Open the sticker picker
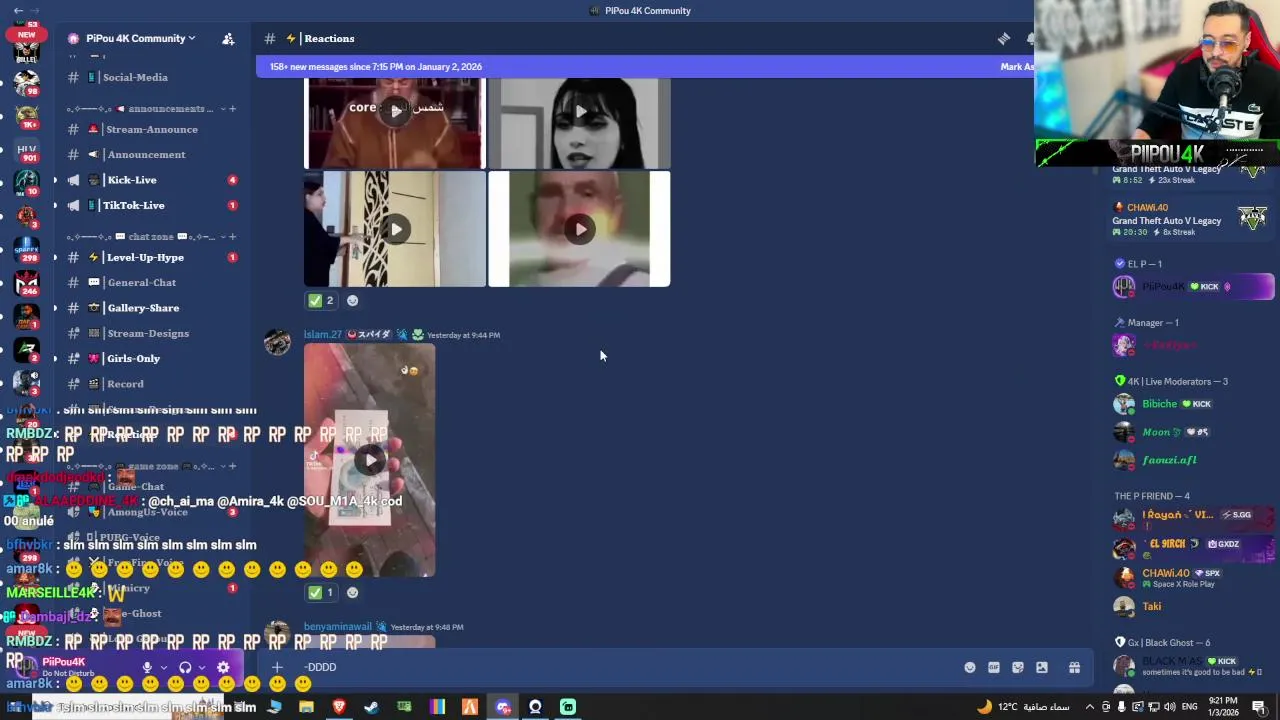Image resolution: width=1280 pixels, height=720 pixels. 1018,667
